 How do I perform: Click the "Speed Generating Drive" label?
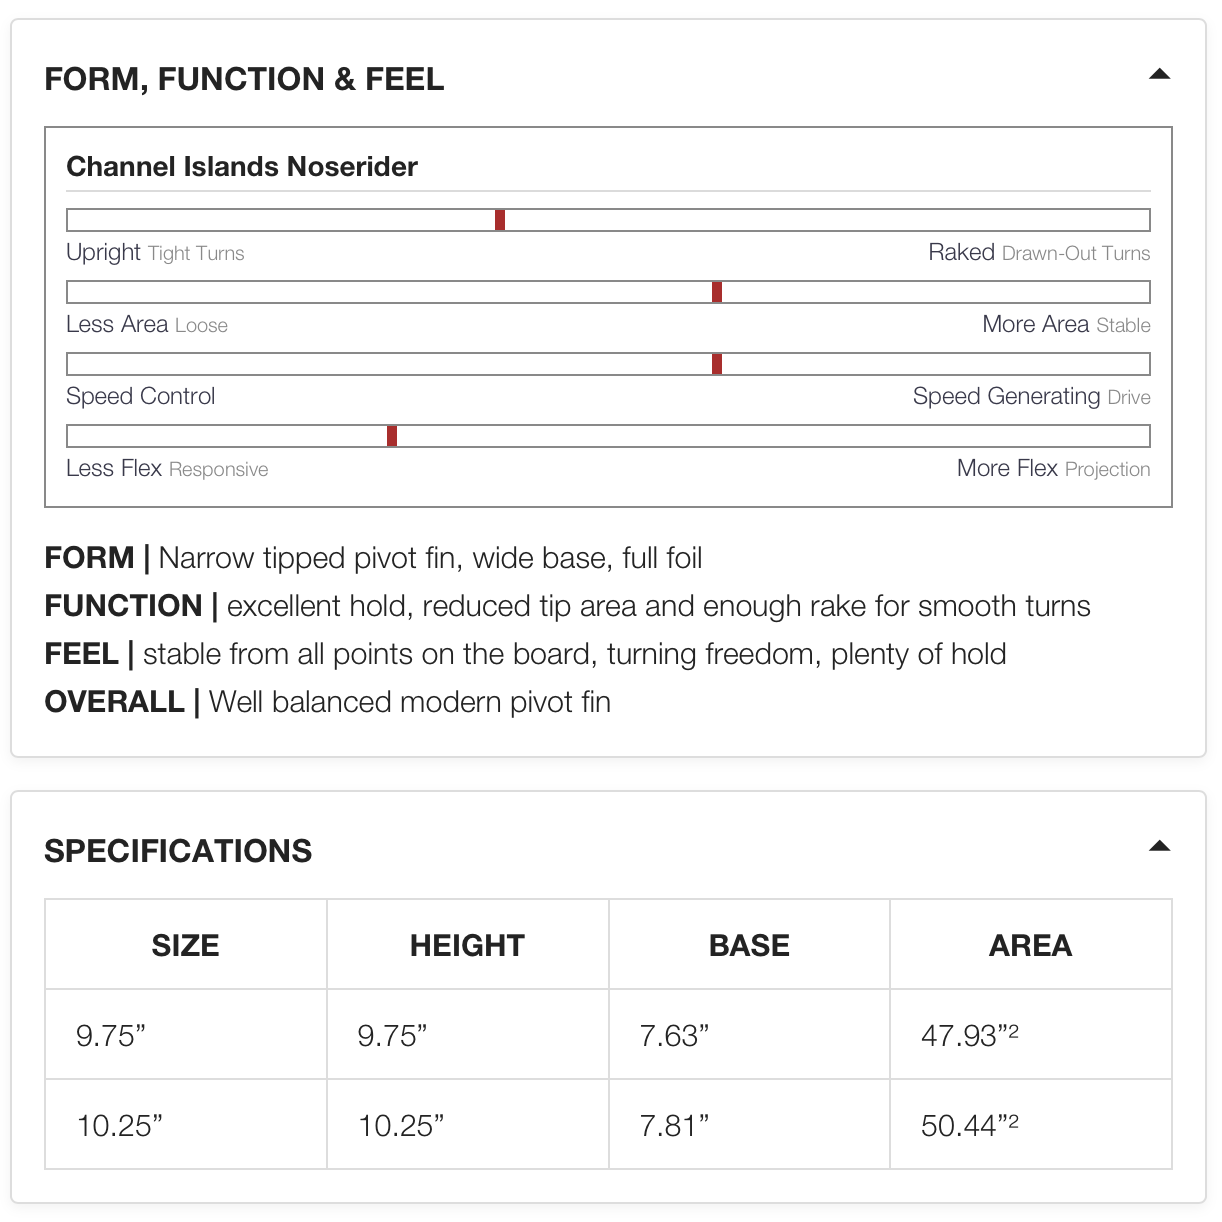[x=1031, y=397]
